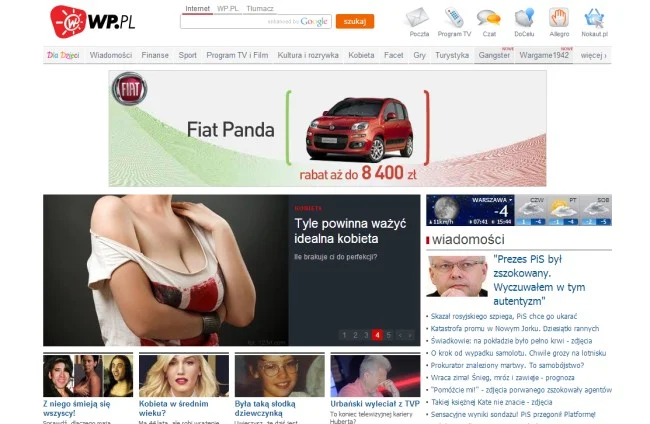This screenshot has height=424, width=650.
Task: Open the Warszawa city weather dropdown
Action: (492, 200)
